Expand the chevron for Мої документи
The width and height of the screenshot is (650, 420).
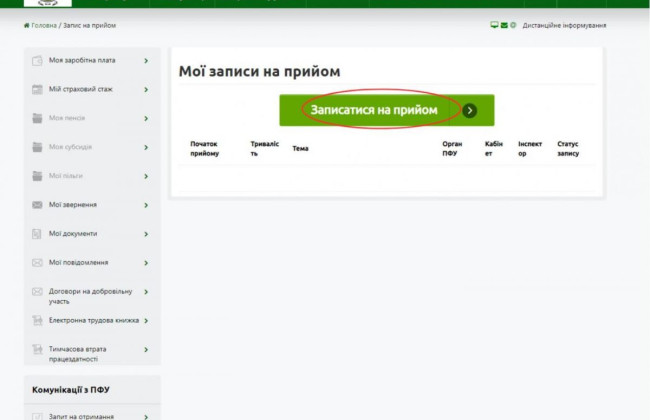146,234
